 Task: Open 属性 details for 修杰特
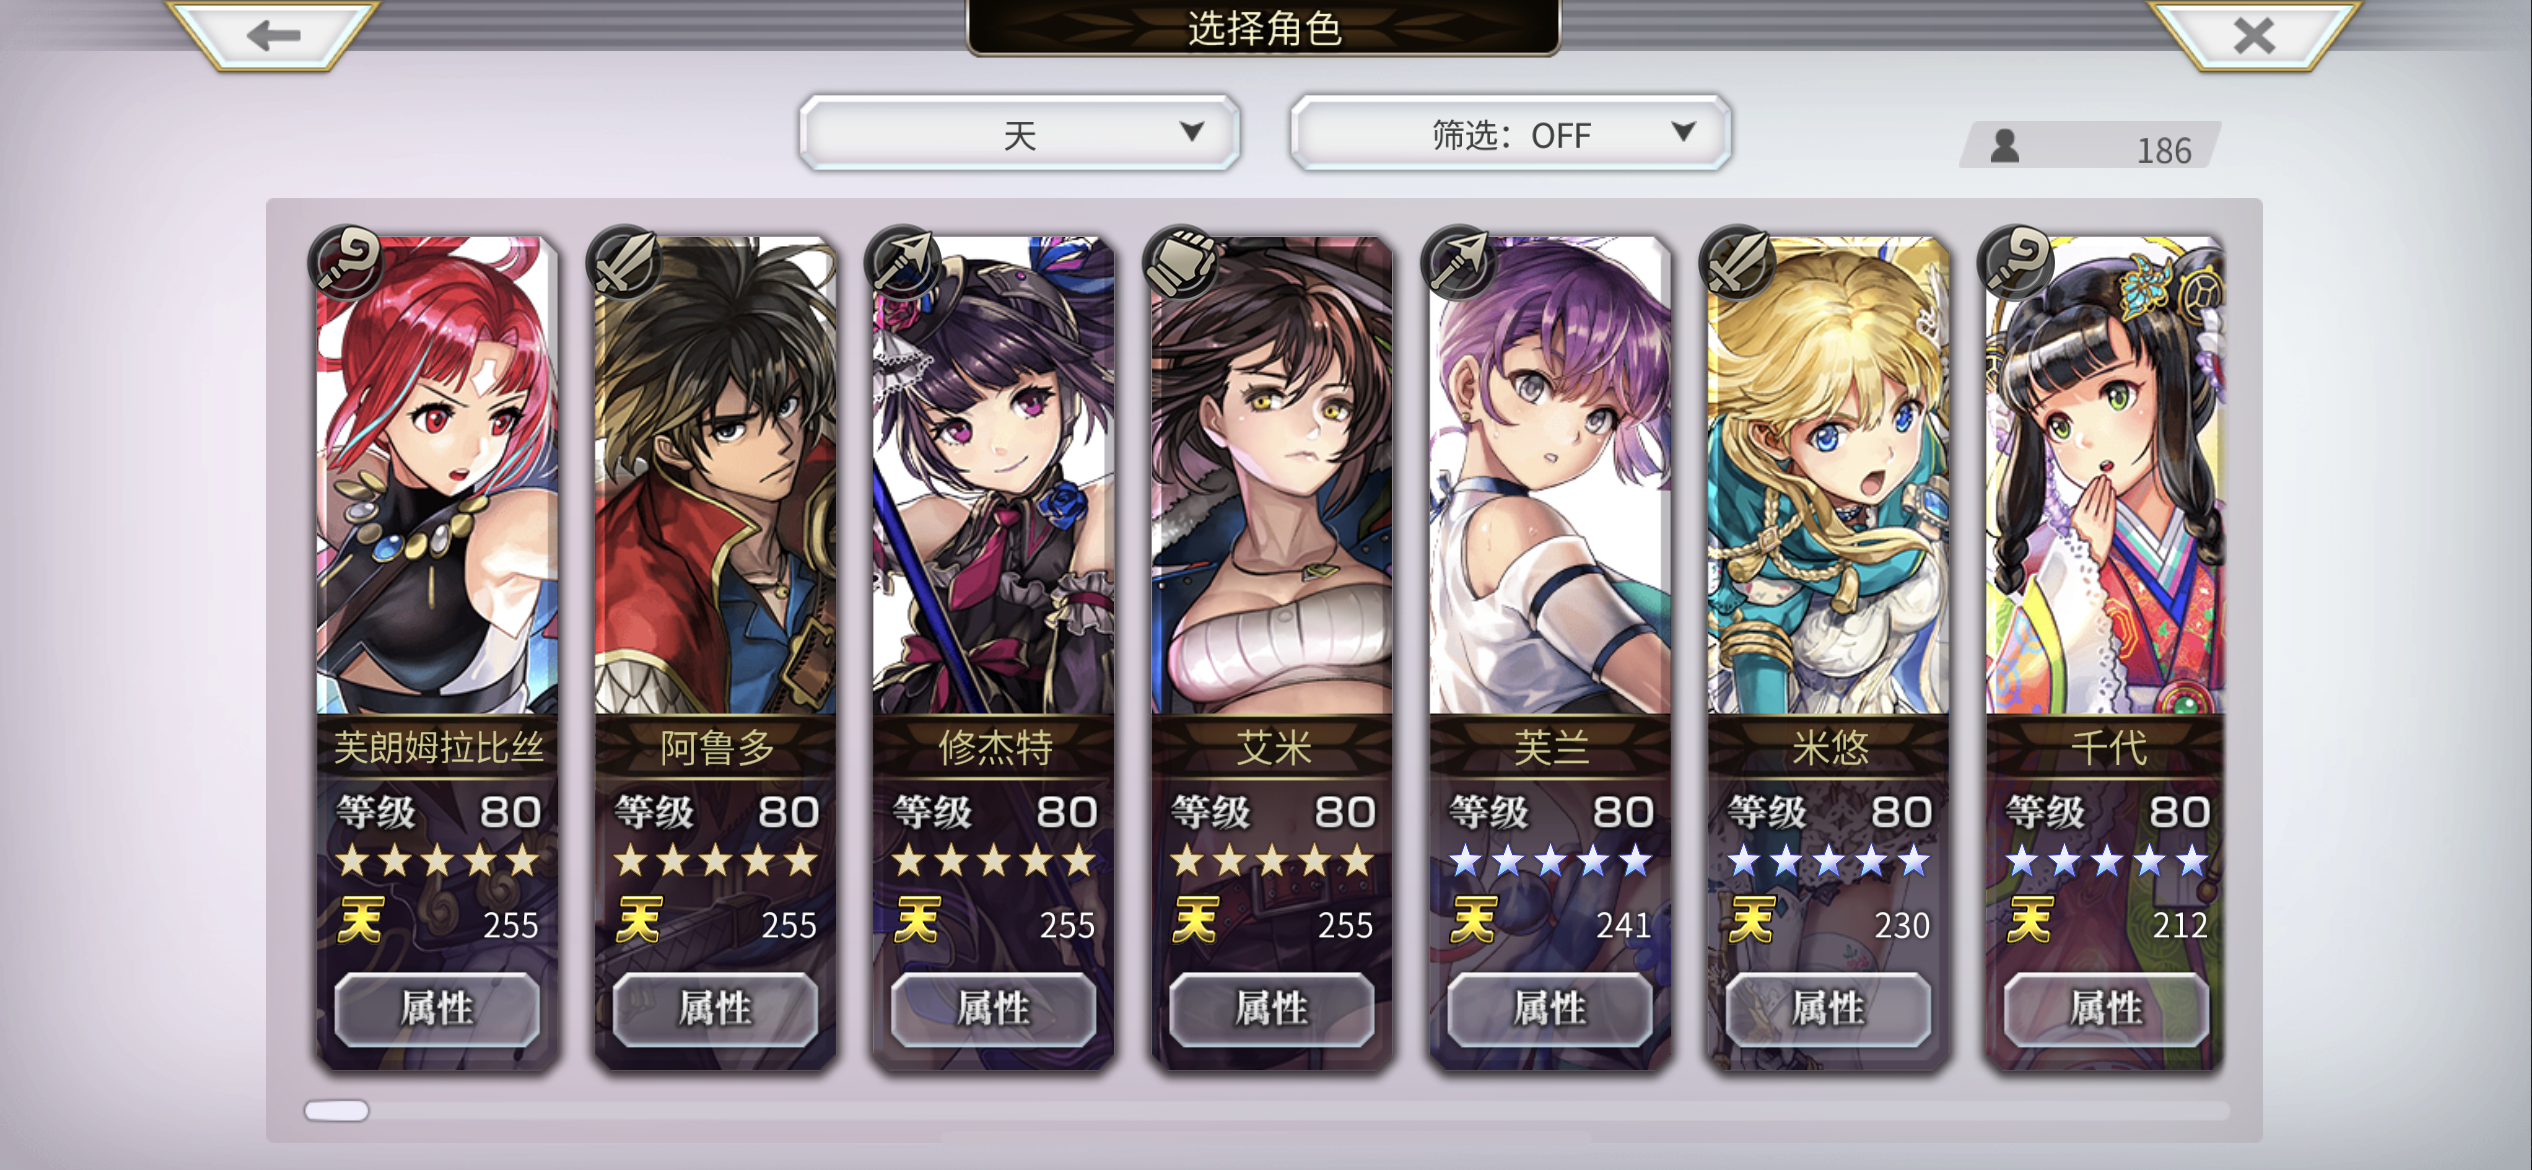click(x=993, y=1009)
